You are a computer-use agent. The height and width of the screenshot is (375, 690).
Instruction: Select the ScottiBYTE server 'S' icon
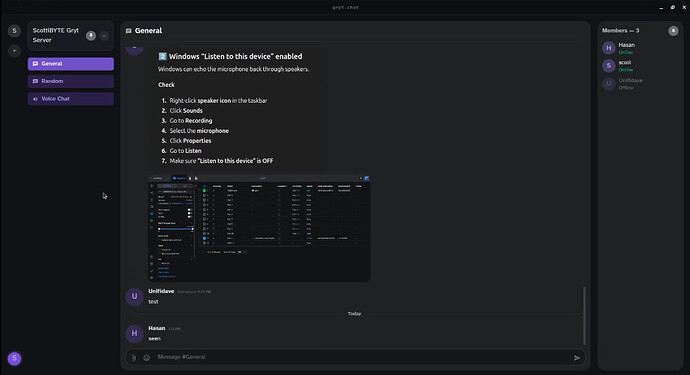pyautogui.click(x=14, y=30)
